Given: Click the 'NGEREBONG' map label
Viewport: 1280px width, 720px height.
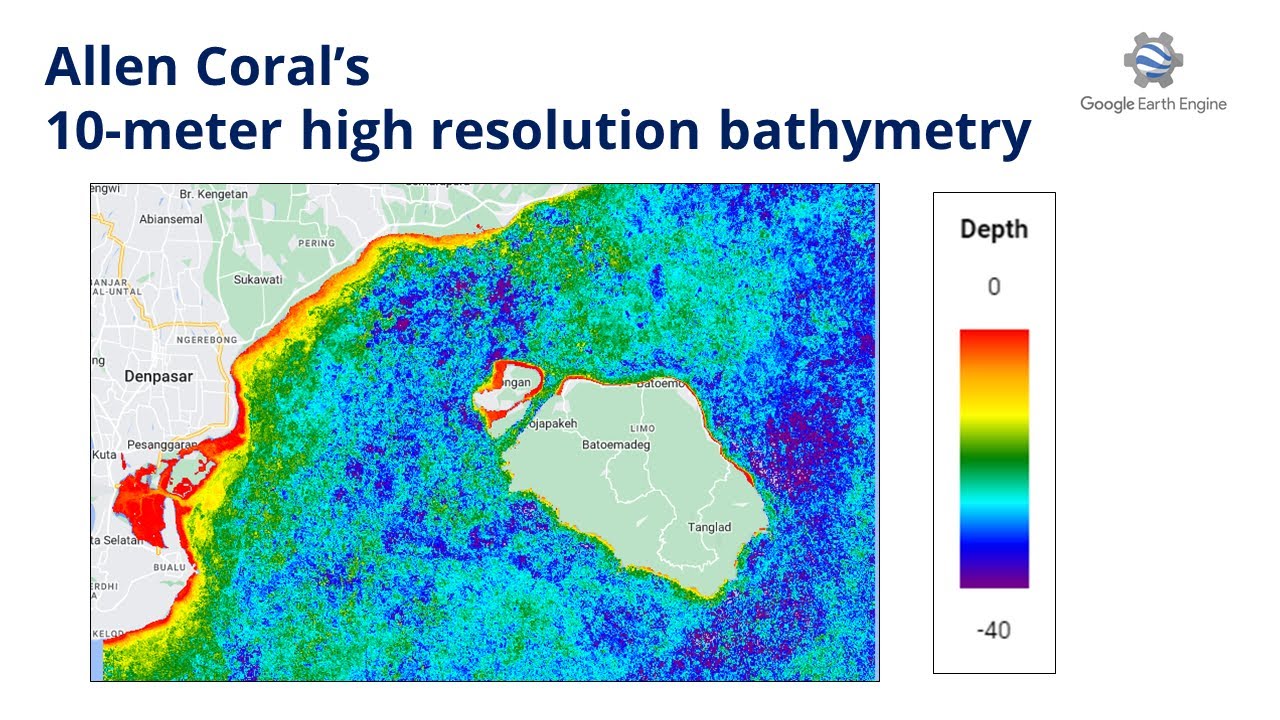Looking at the screenshot, I should (206, 340).
